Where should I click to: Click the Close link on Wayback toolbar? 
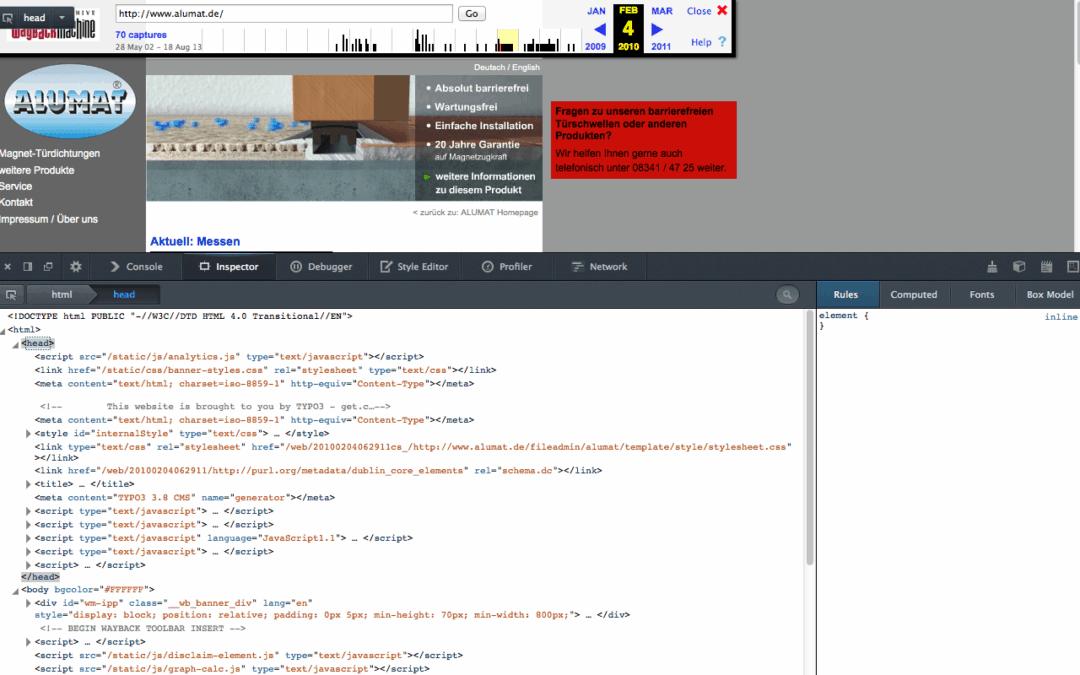[x=699, y=11]
